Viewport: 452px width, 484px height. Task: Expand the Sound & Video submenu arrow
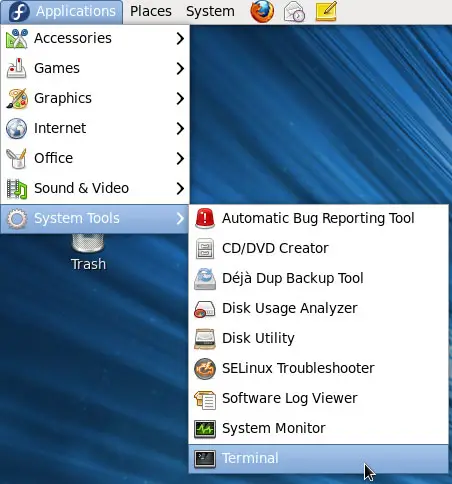[180, 188]
